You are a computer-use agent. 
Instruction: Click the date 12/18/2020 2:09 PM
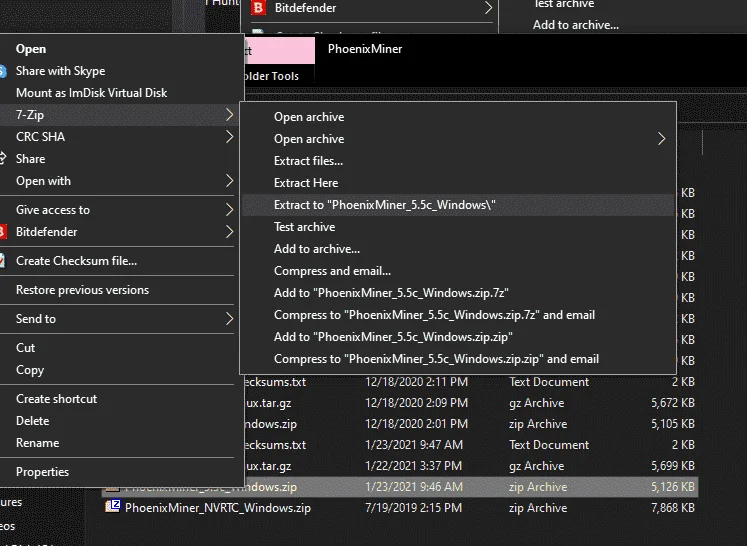pos(416,403)
